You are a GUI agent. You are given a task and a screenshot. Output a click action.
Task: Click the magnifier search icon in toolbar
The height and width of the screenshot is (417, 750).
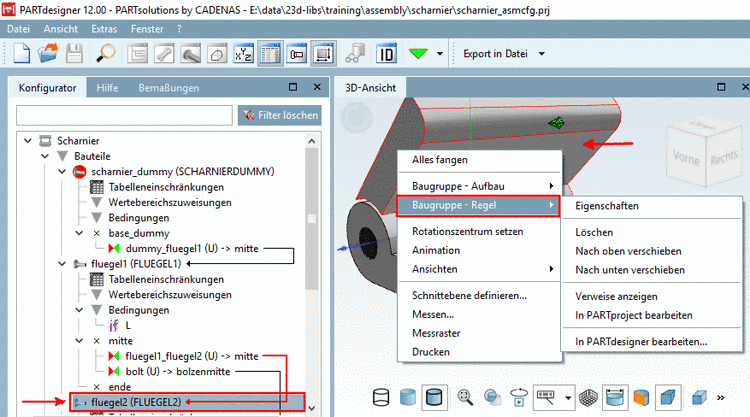tap(106, 54)
